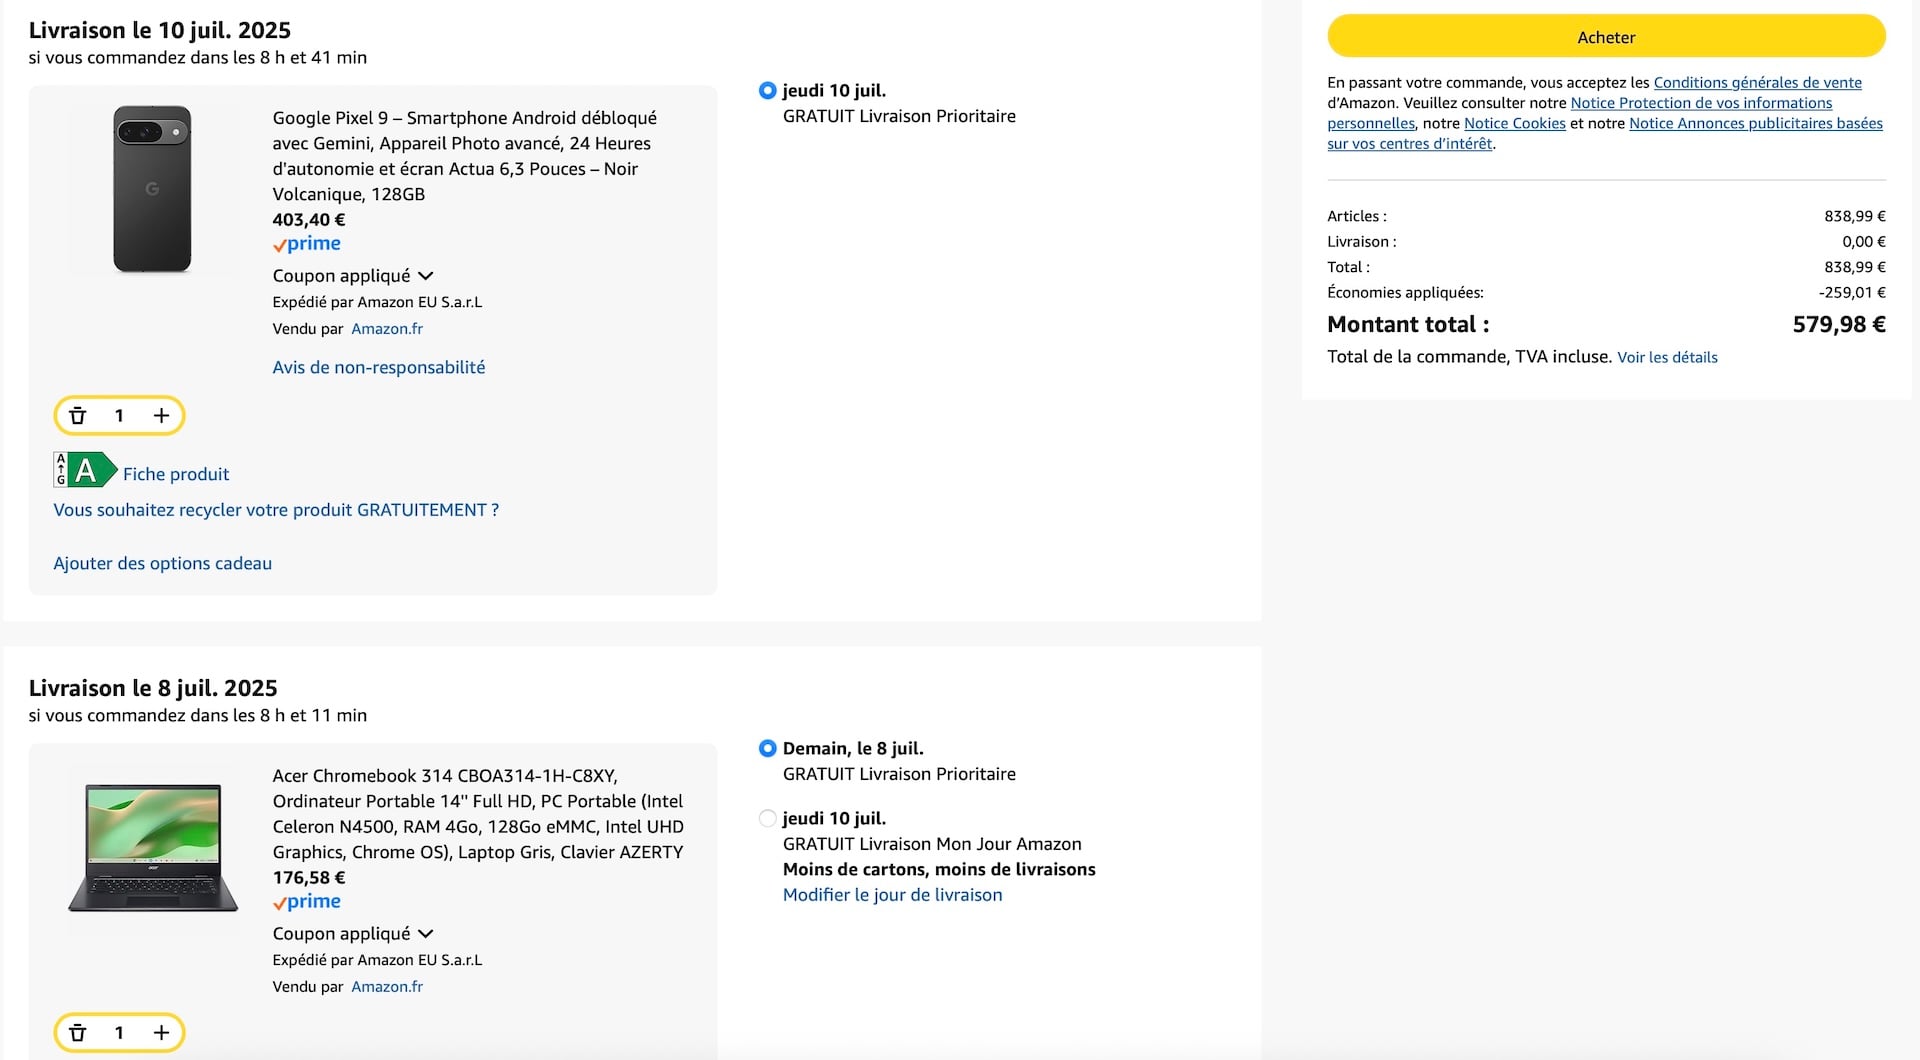Click Modifier le jour de livraison
This screenshot has width=1920, height=1060.
click(x=892, y=895)
